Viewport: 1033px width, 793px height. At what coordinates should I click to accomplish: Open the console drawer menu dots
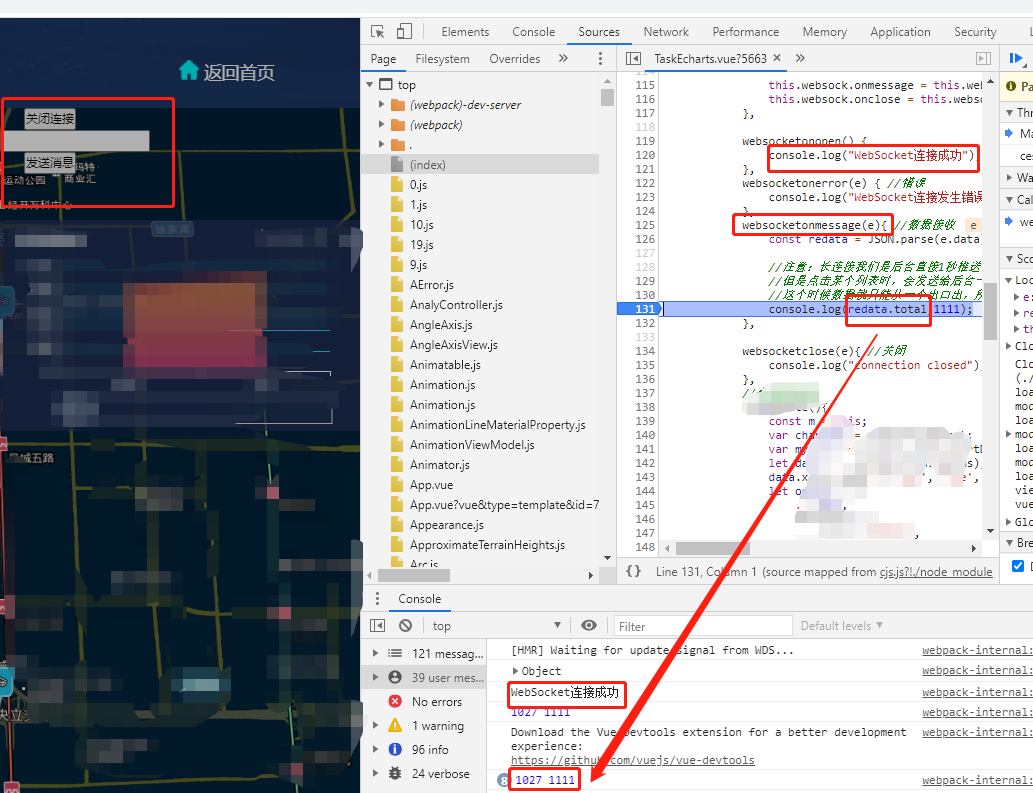(377, 598)
